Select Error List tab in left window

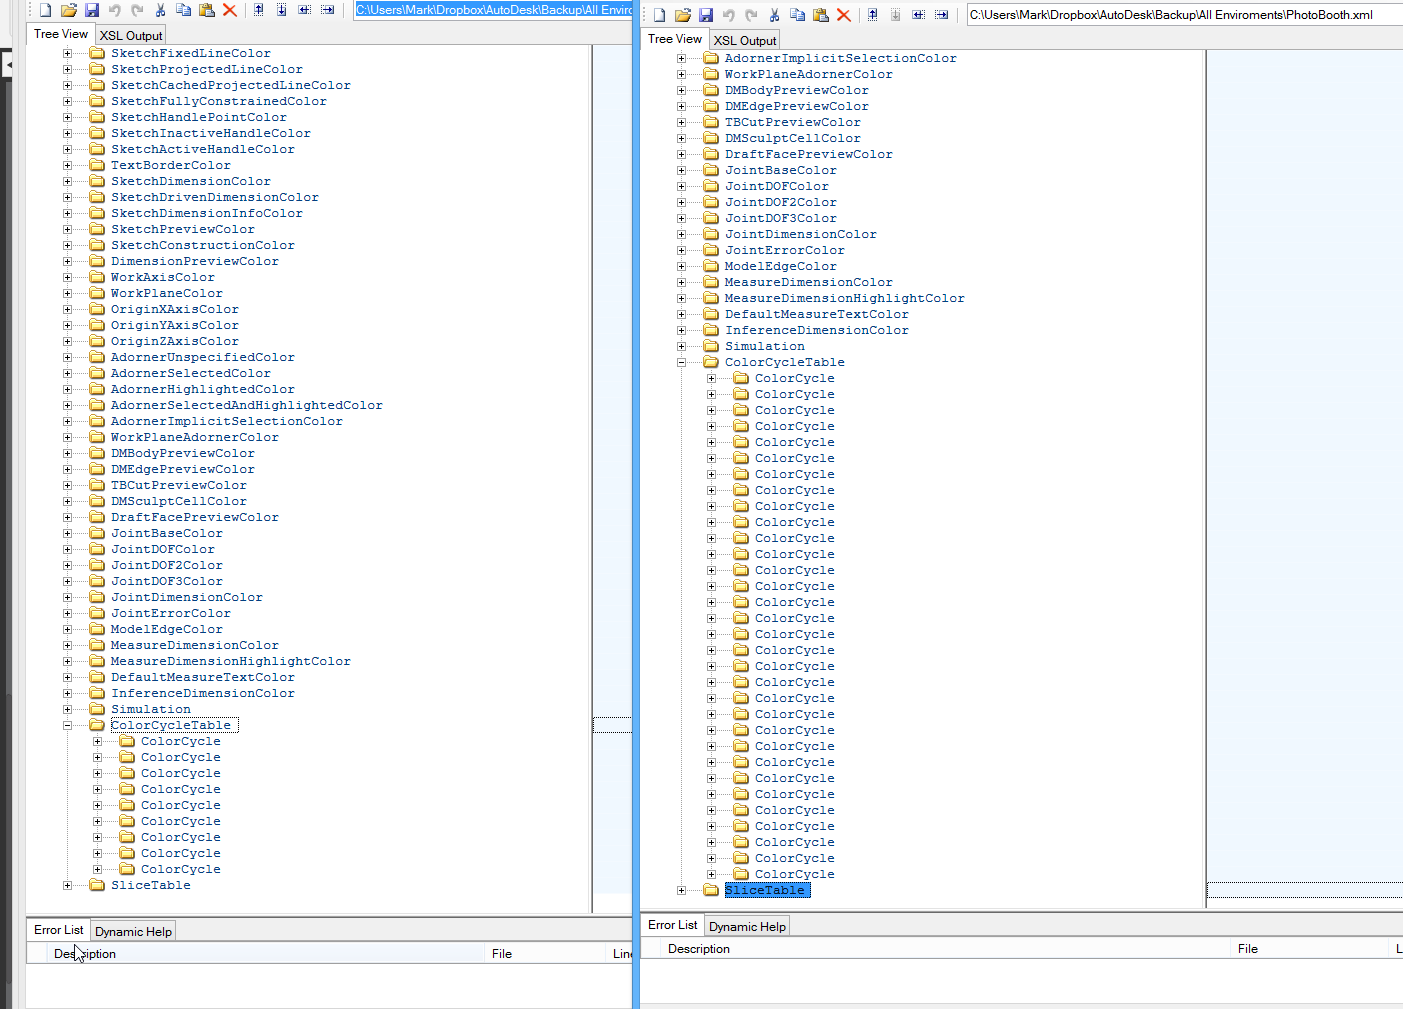[58, 929]
